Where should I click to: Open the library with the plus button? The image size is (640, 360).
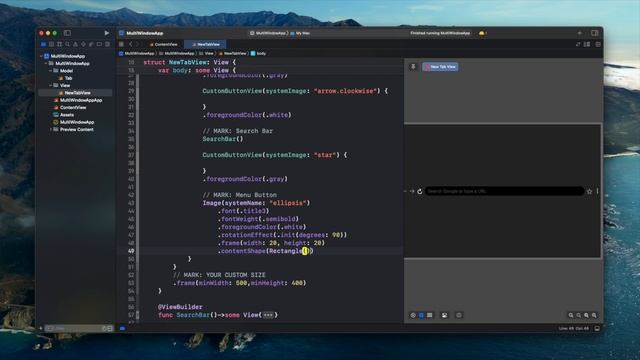(580, 33)
